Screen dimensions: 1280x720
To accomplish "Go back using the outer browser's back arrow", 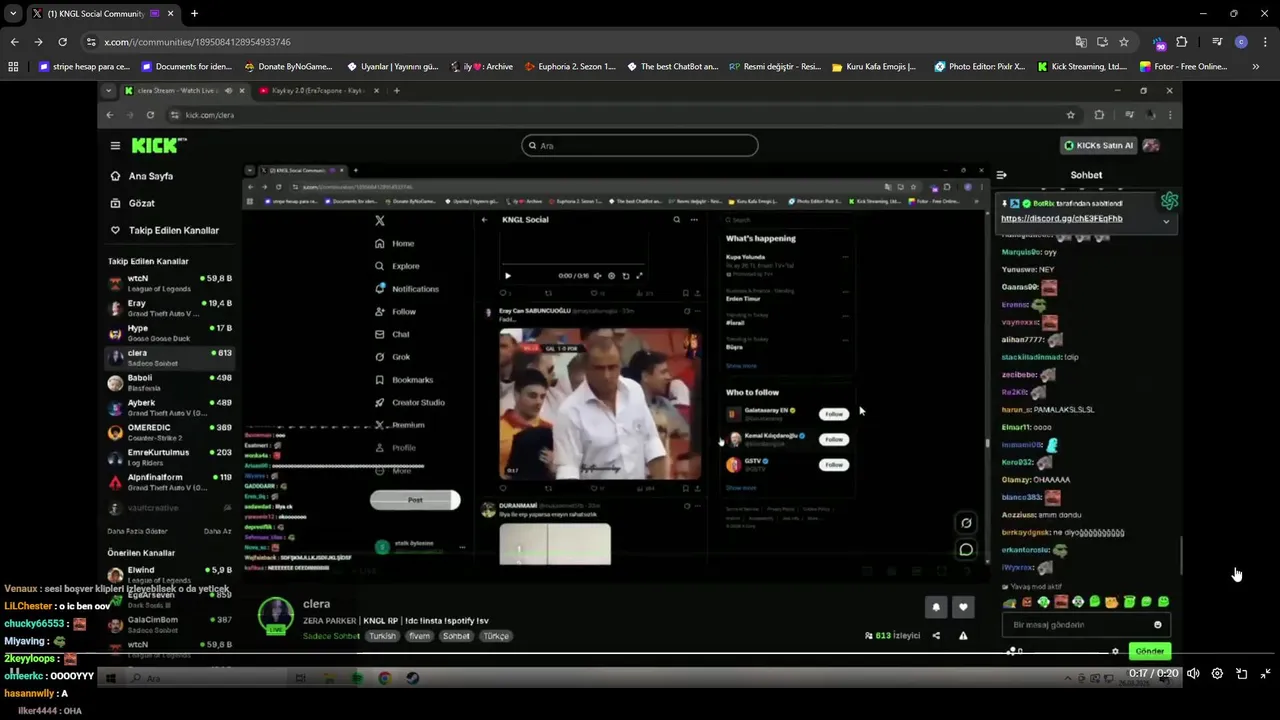I will 14,42.
